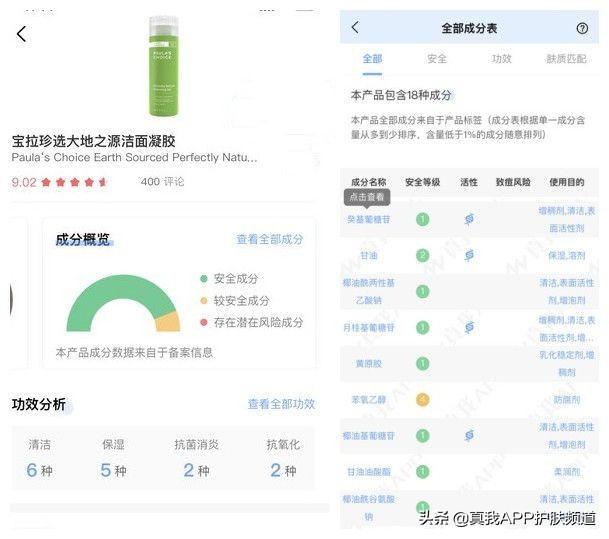Switch to the 安全 tab
This screenshot has width=609, height=539.
pyautogui.click(x=437, y=59)
